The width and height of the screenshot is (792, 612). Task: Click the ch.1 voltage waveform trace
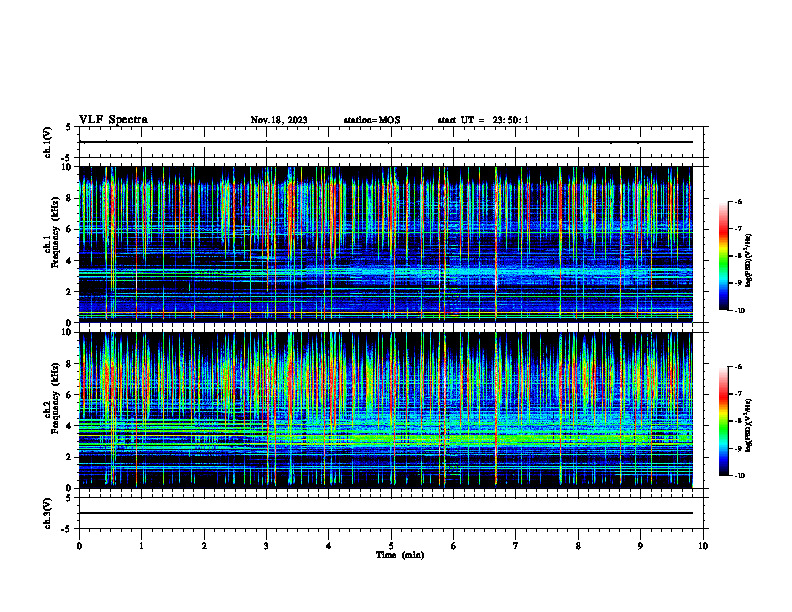coord(386,142)
